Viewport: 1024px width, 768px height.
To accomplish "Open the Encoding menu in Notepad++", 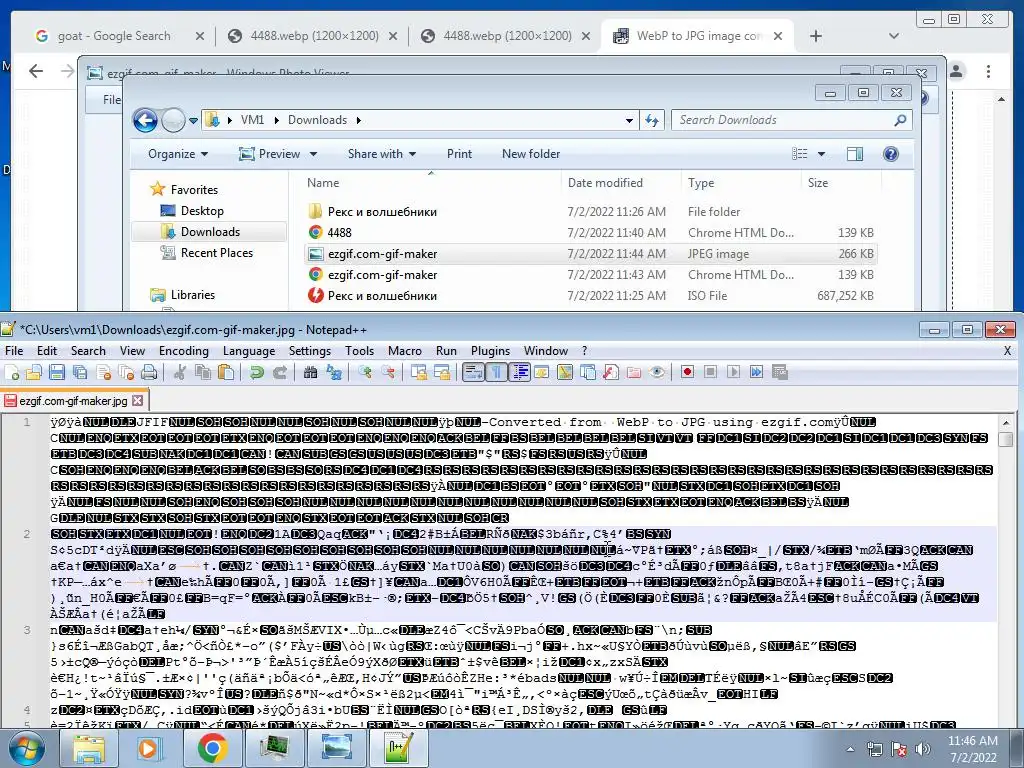I will coord(184,351).
